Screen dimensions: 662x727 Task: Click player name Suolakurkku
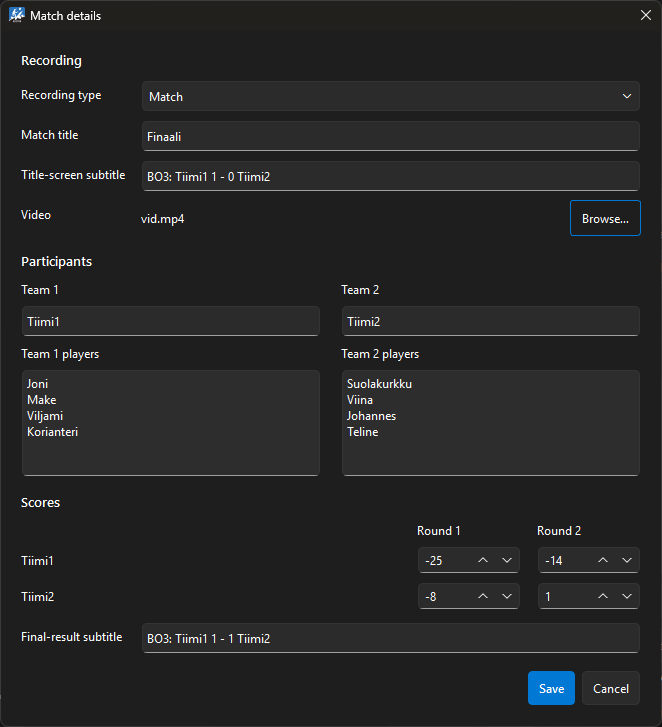(x=379, y=384)
